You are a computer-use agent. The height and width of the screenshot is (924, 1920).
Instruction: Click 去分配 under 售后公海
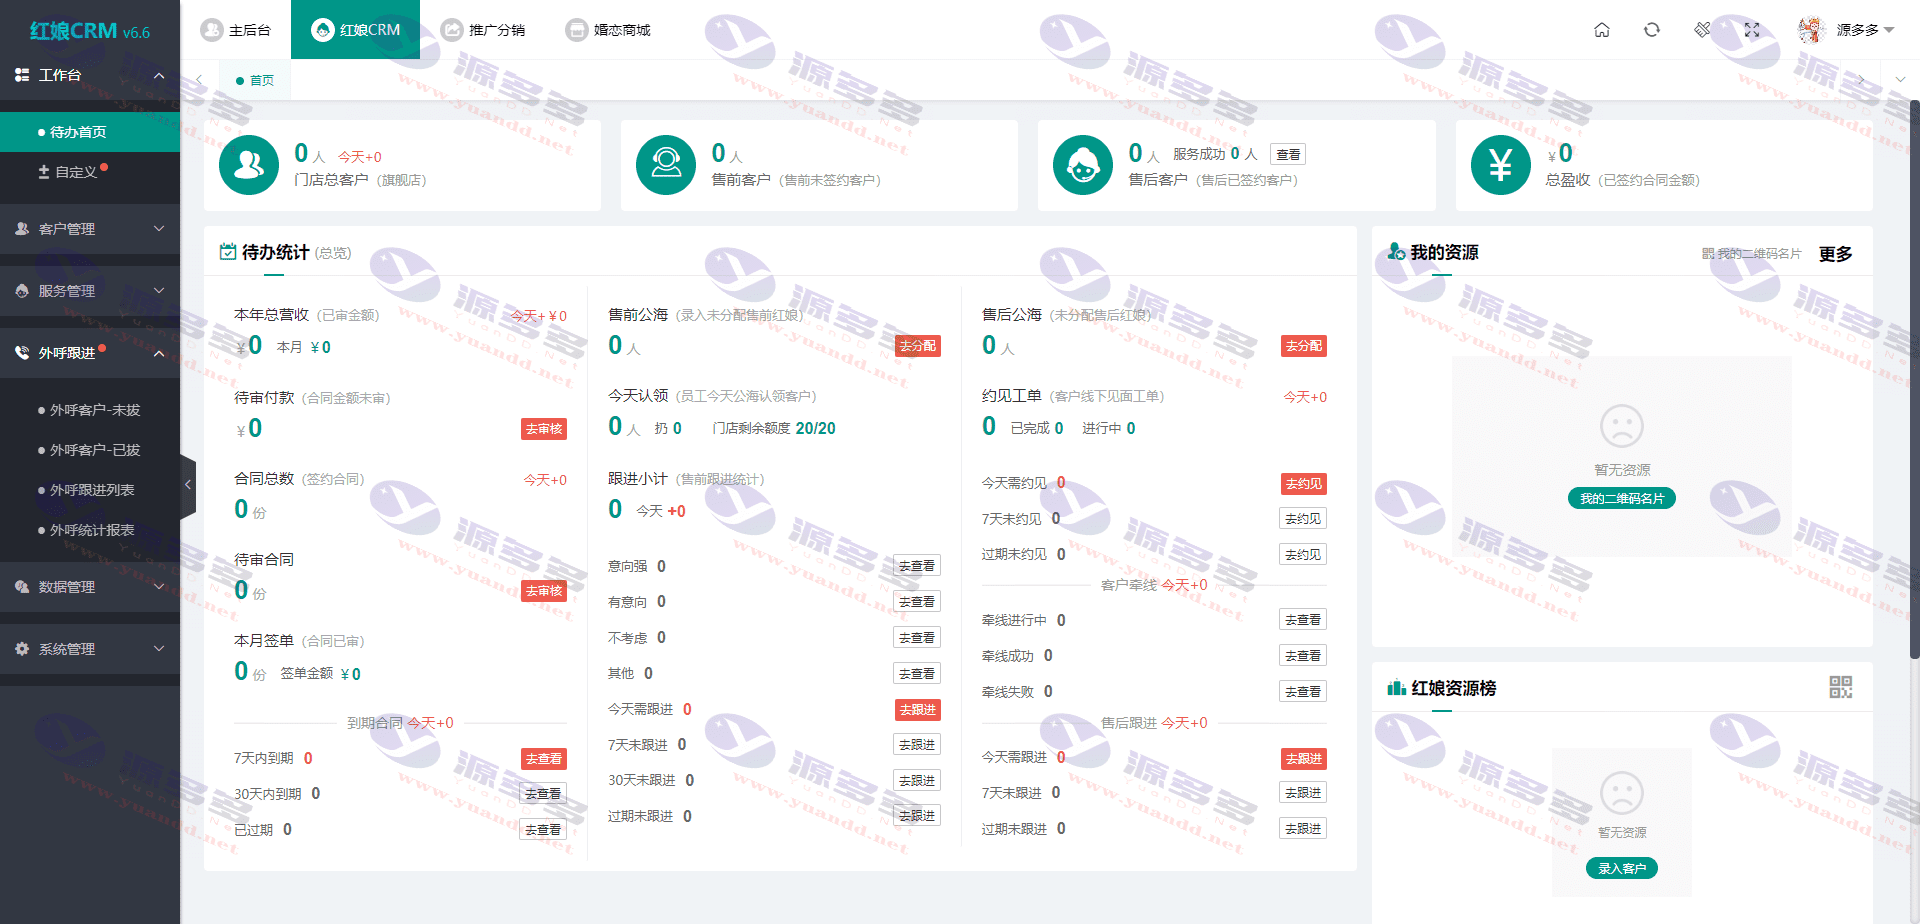tap(1304, 346)
